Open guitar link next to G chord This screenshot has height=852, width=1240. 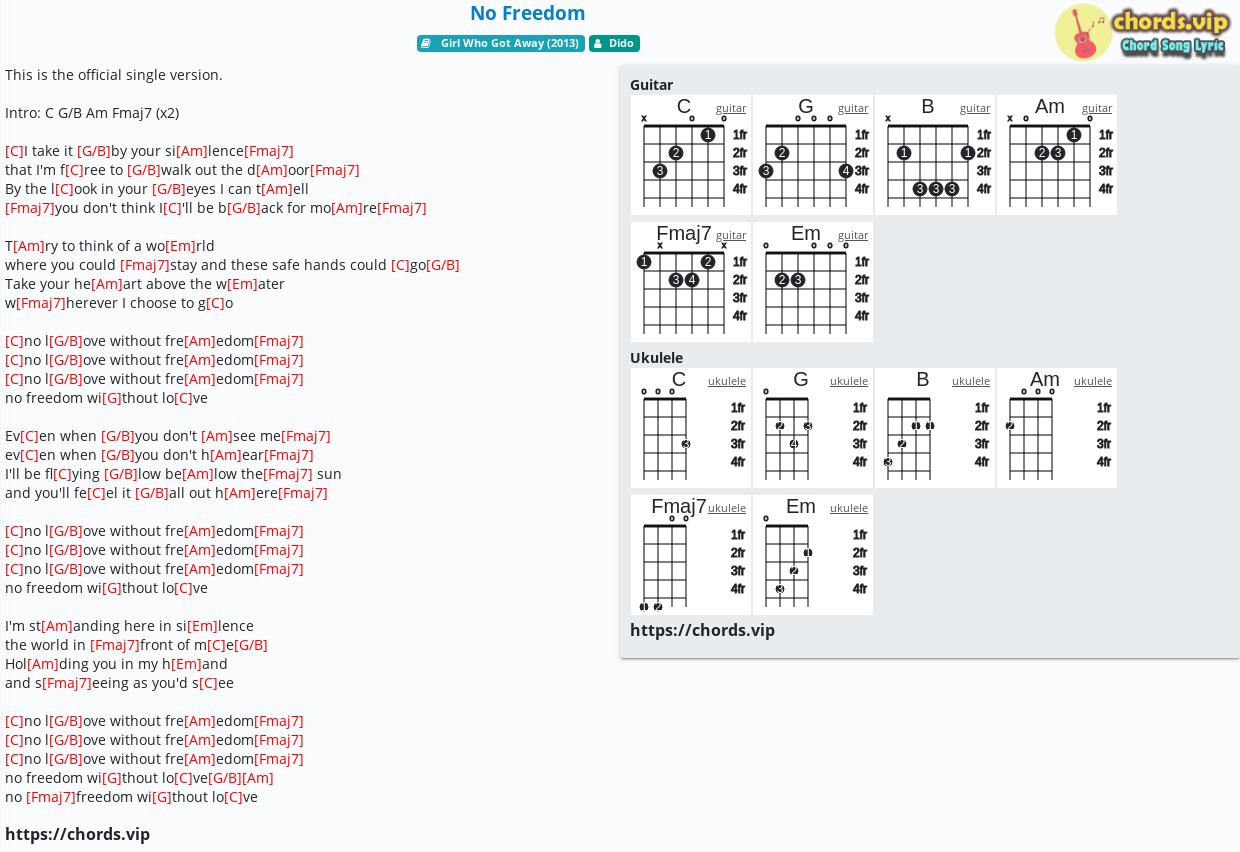pyautogui.click(x=853, y=108)
